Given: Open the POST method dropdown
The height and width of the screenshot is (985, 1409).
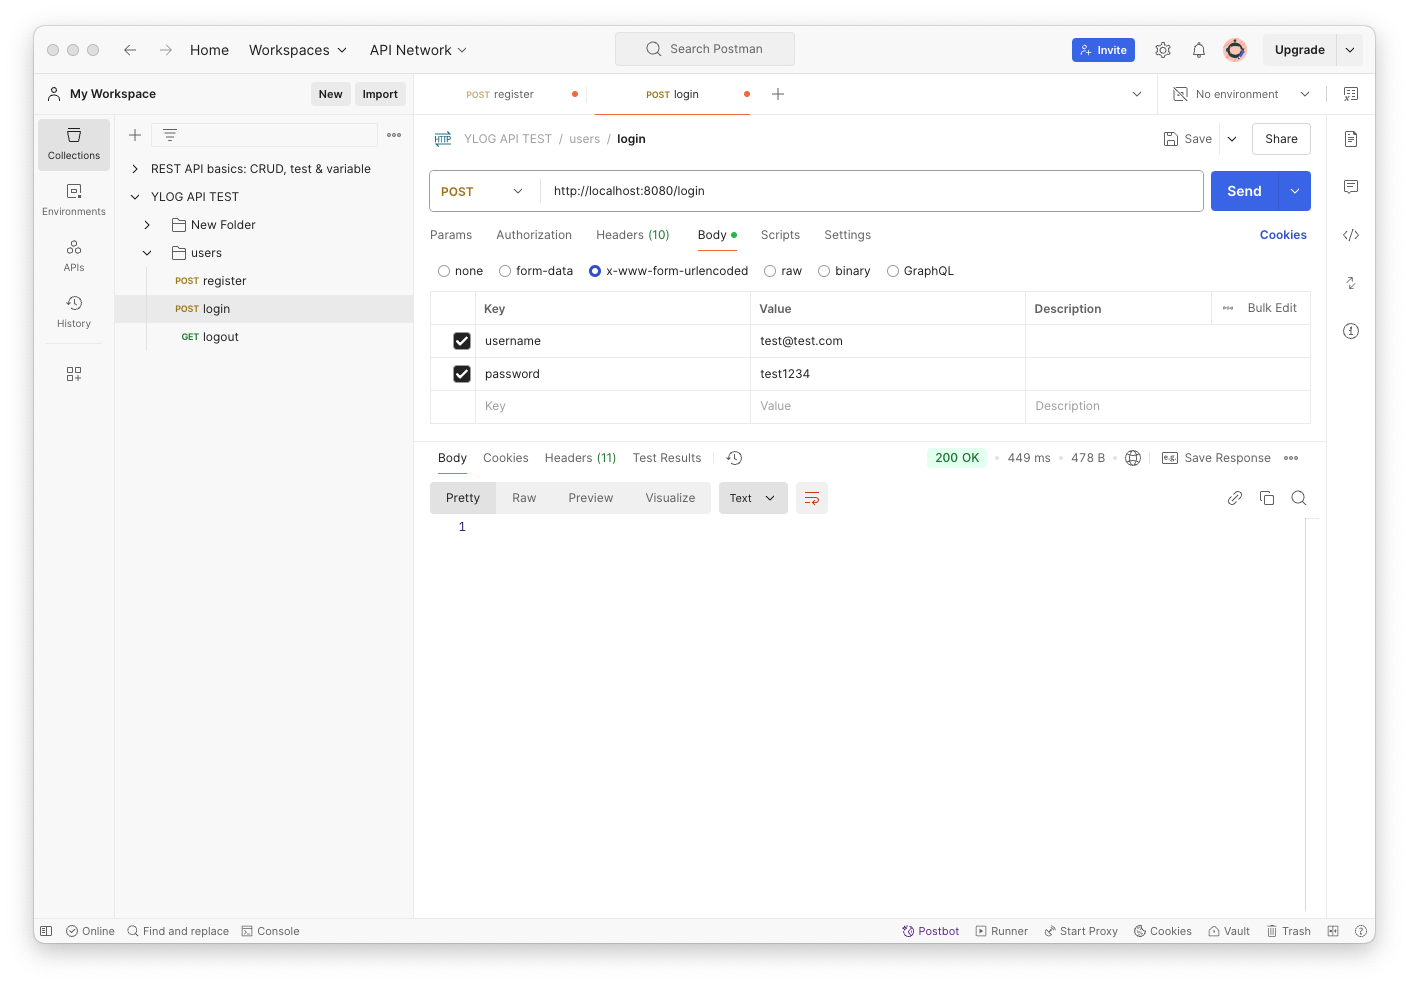Looking at the screenshot, I should 484,191.
